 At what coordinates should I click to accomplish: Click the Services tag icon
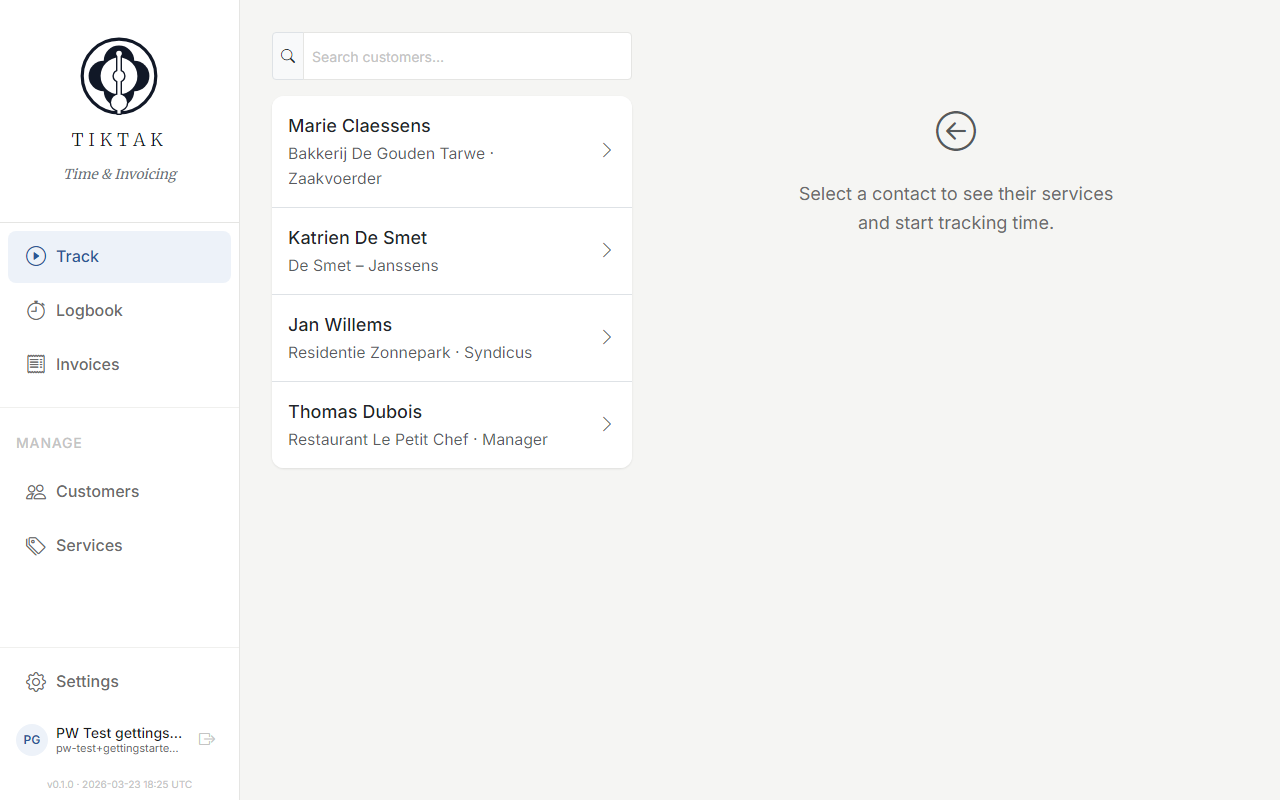(36, 545)
